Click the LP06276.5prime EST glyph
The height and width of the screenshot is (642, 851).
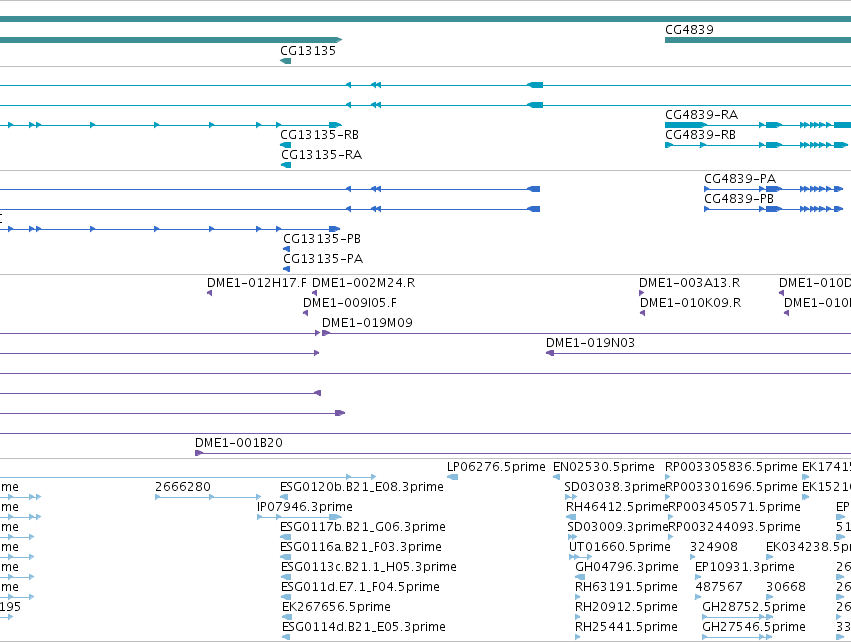(x=452, y=477)
